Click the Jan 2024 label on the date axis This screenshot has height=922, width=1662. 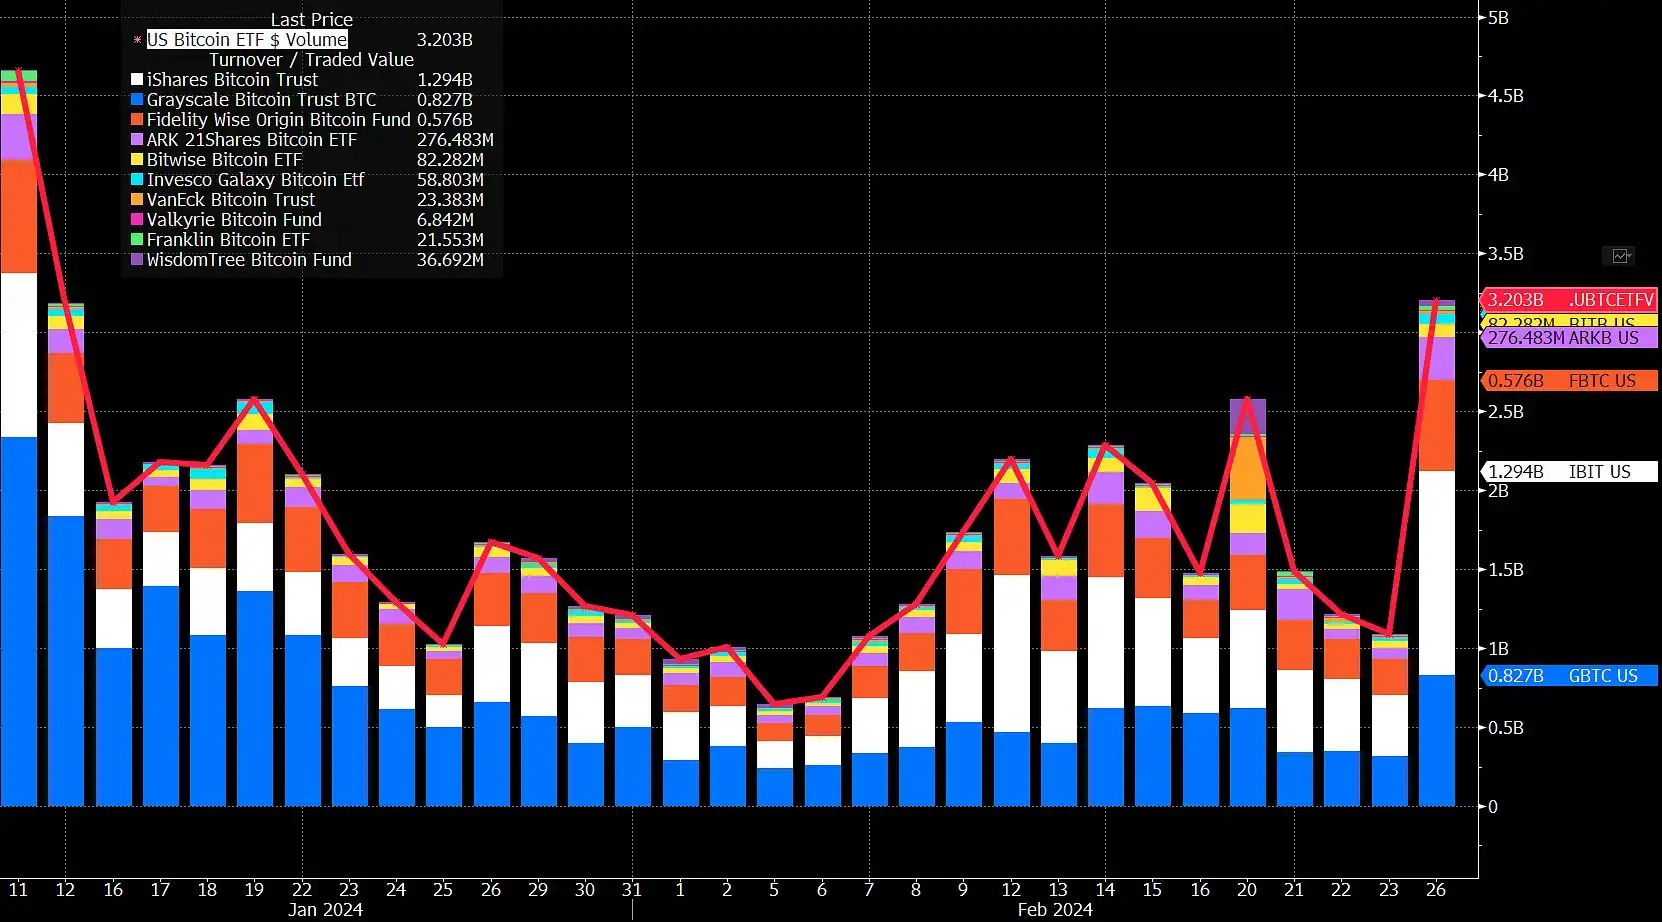click(325, 910)
